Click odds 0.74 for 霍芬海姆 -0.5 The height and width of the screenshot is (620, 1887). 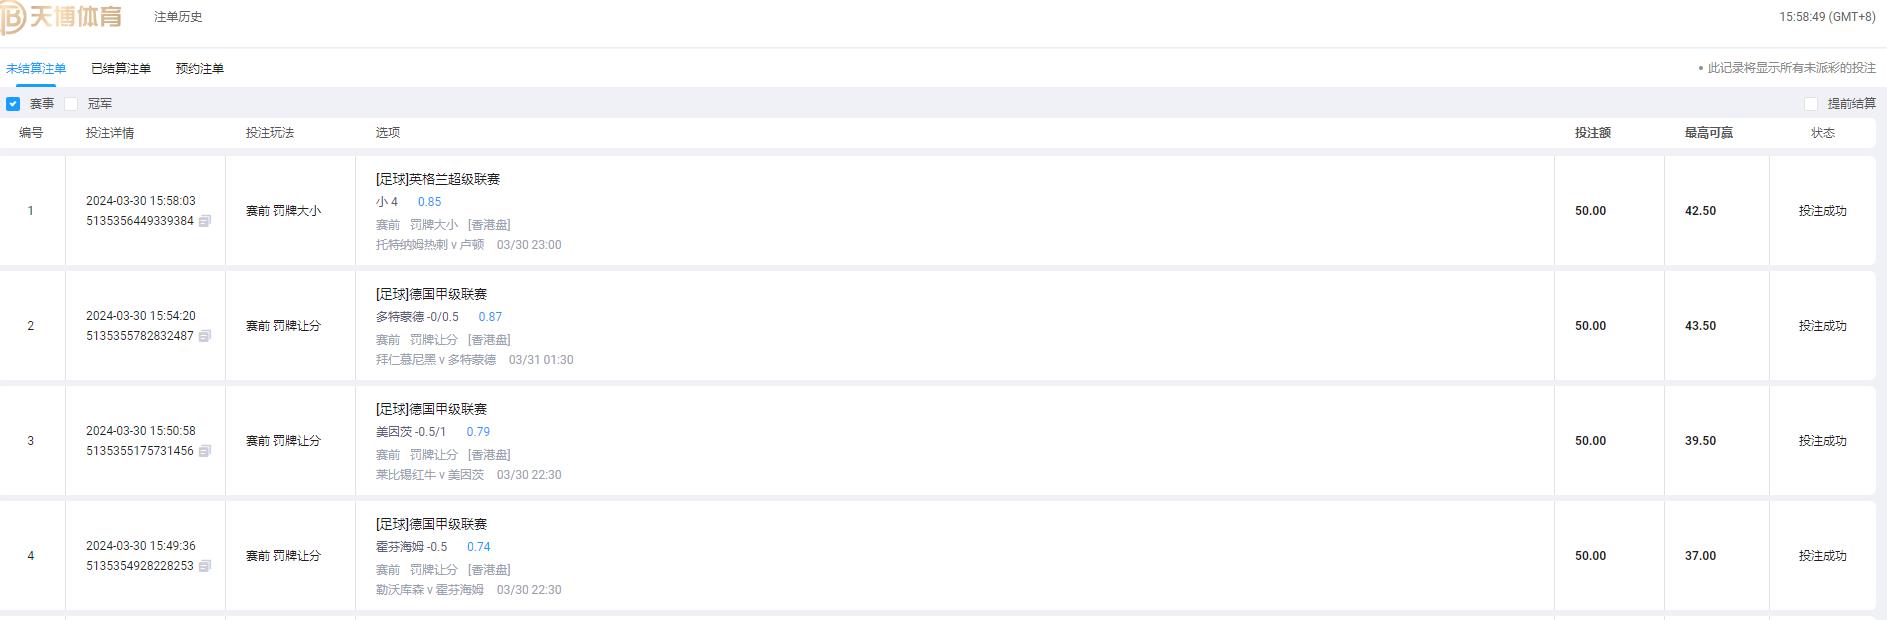pyautogui.click(x=478, y=547)
